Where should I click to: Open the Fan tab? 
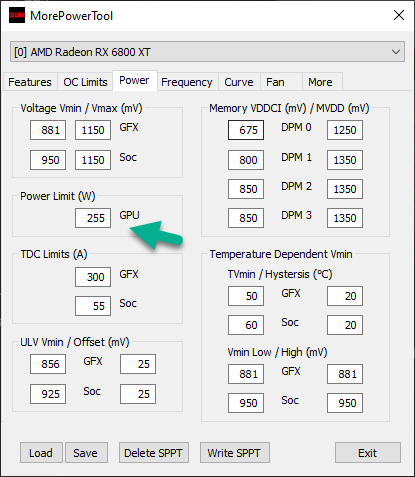click(275, 82)
